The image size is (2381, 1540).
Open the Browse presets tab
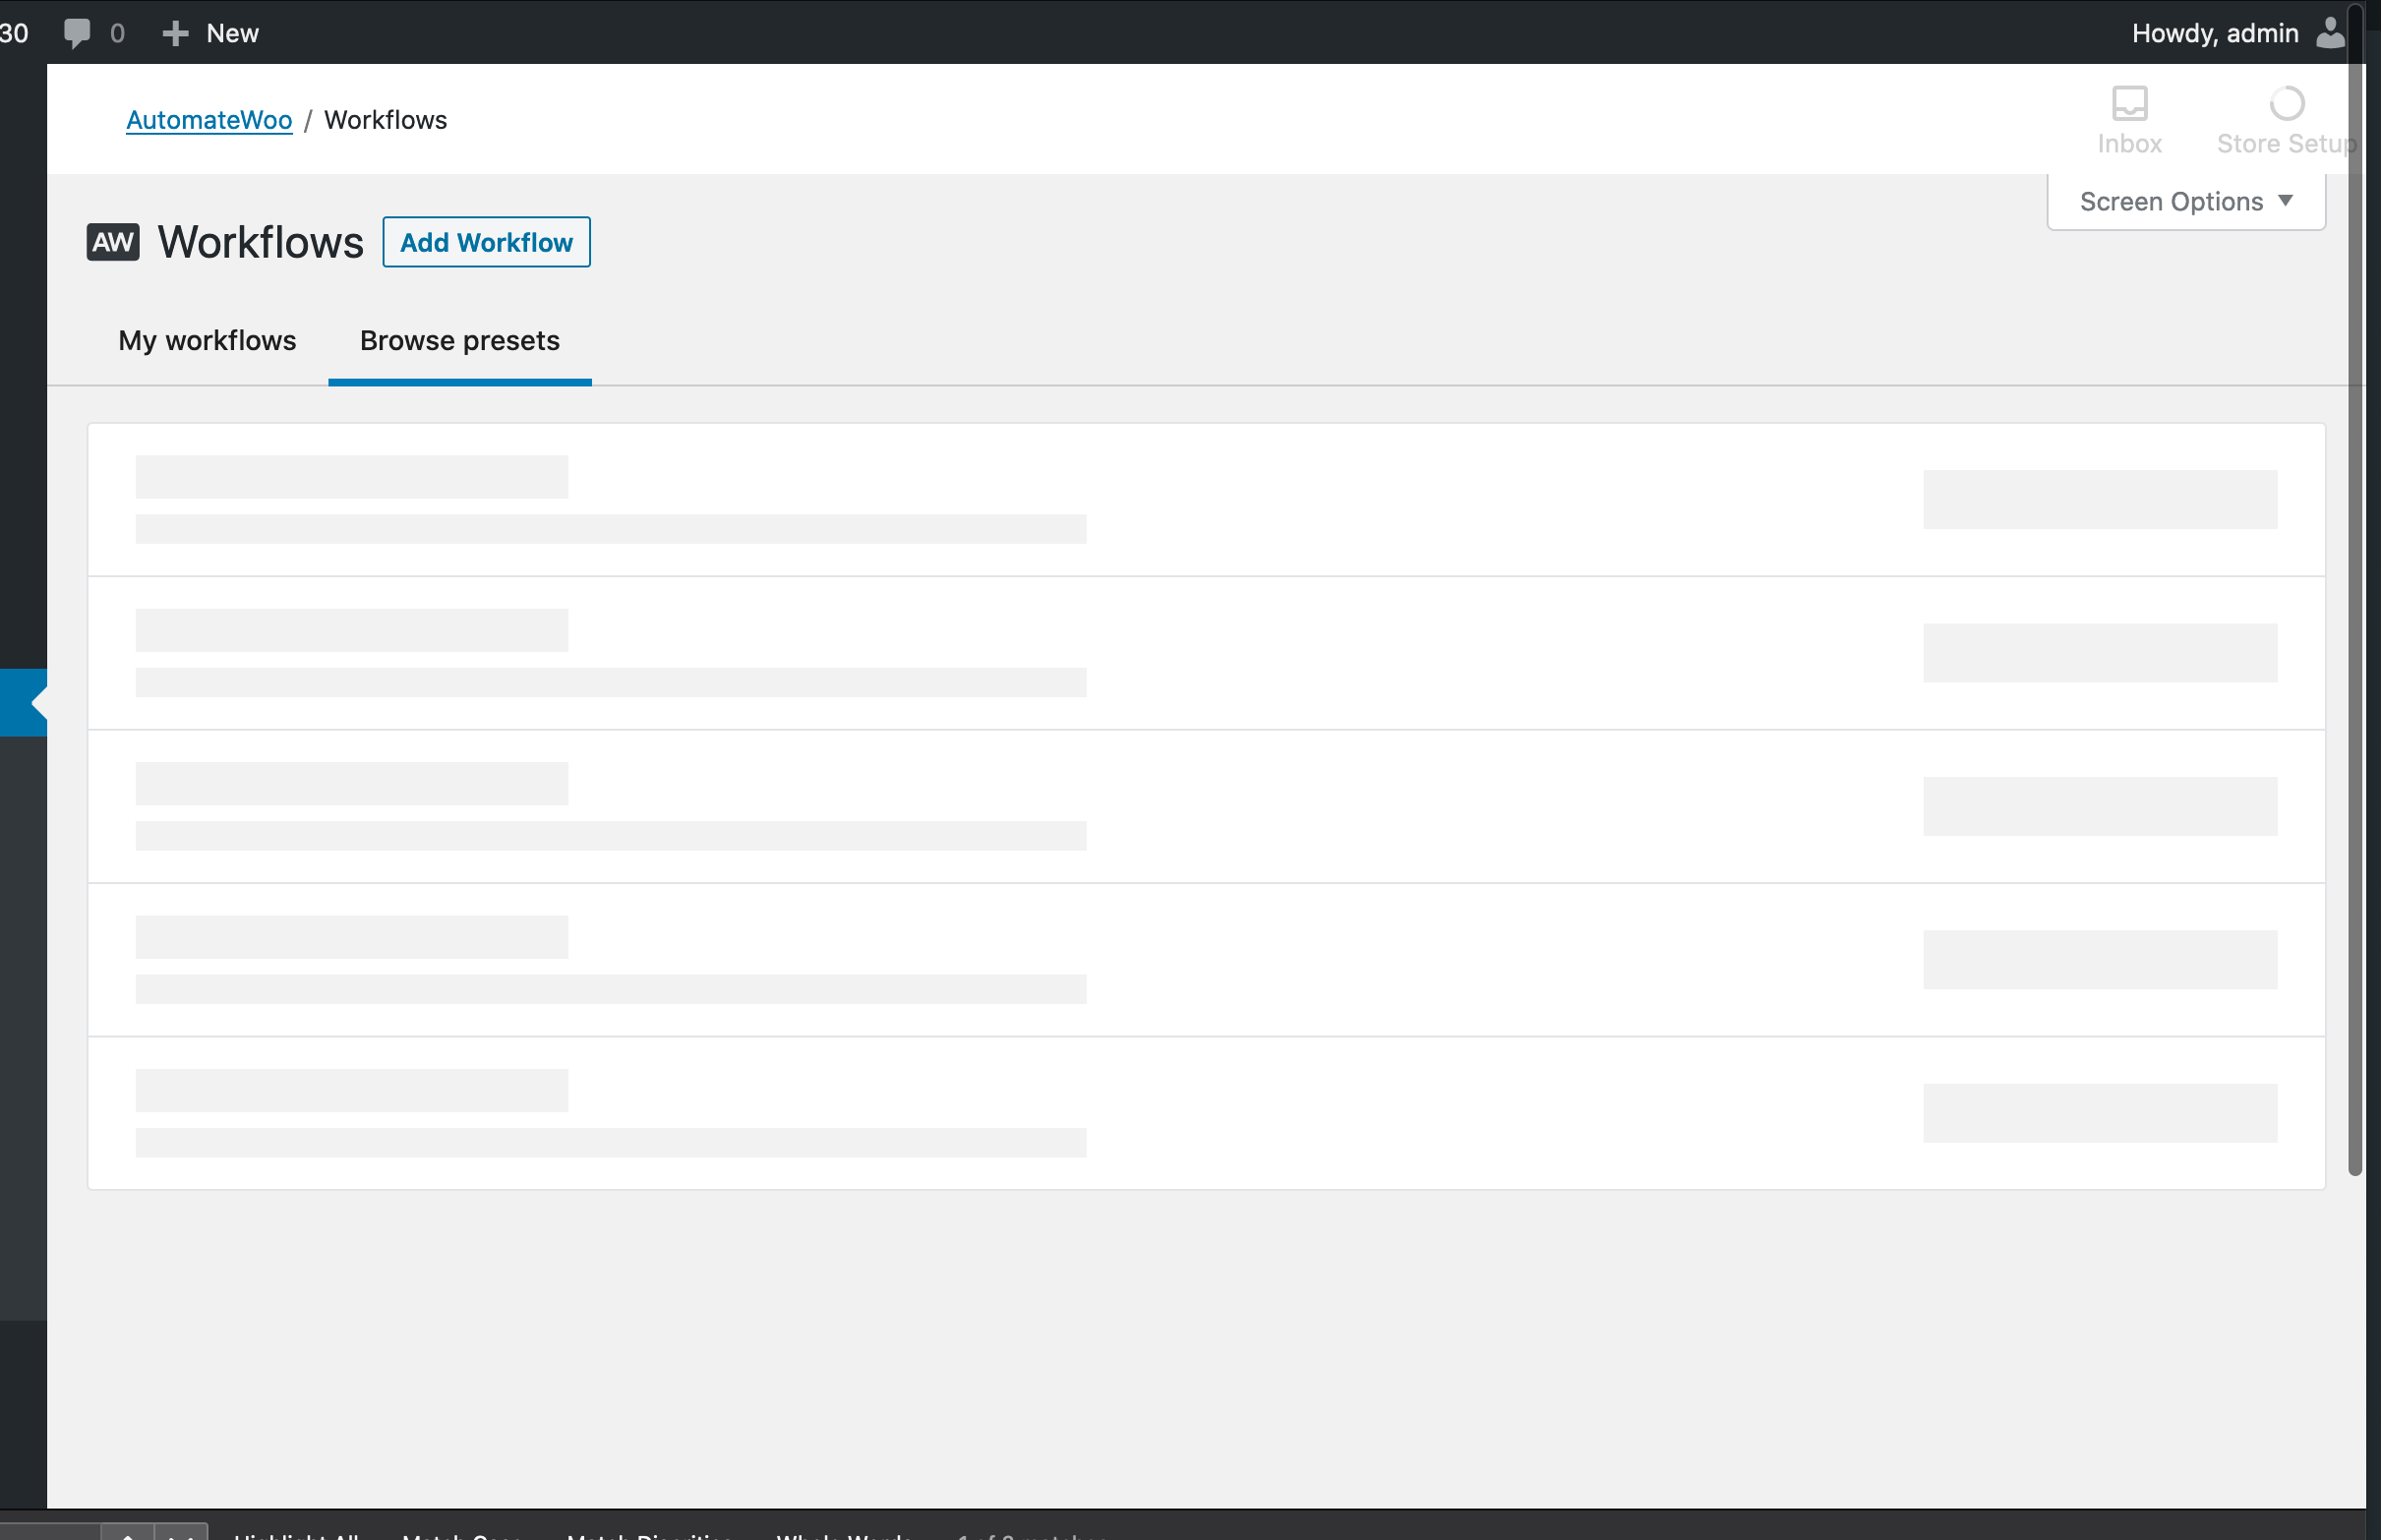tap(459, 341)
